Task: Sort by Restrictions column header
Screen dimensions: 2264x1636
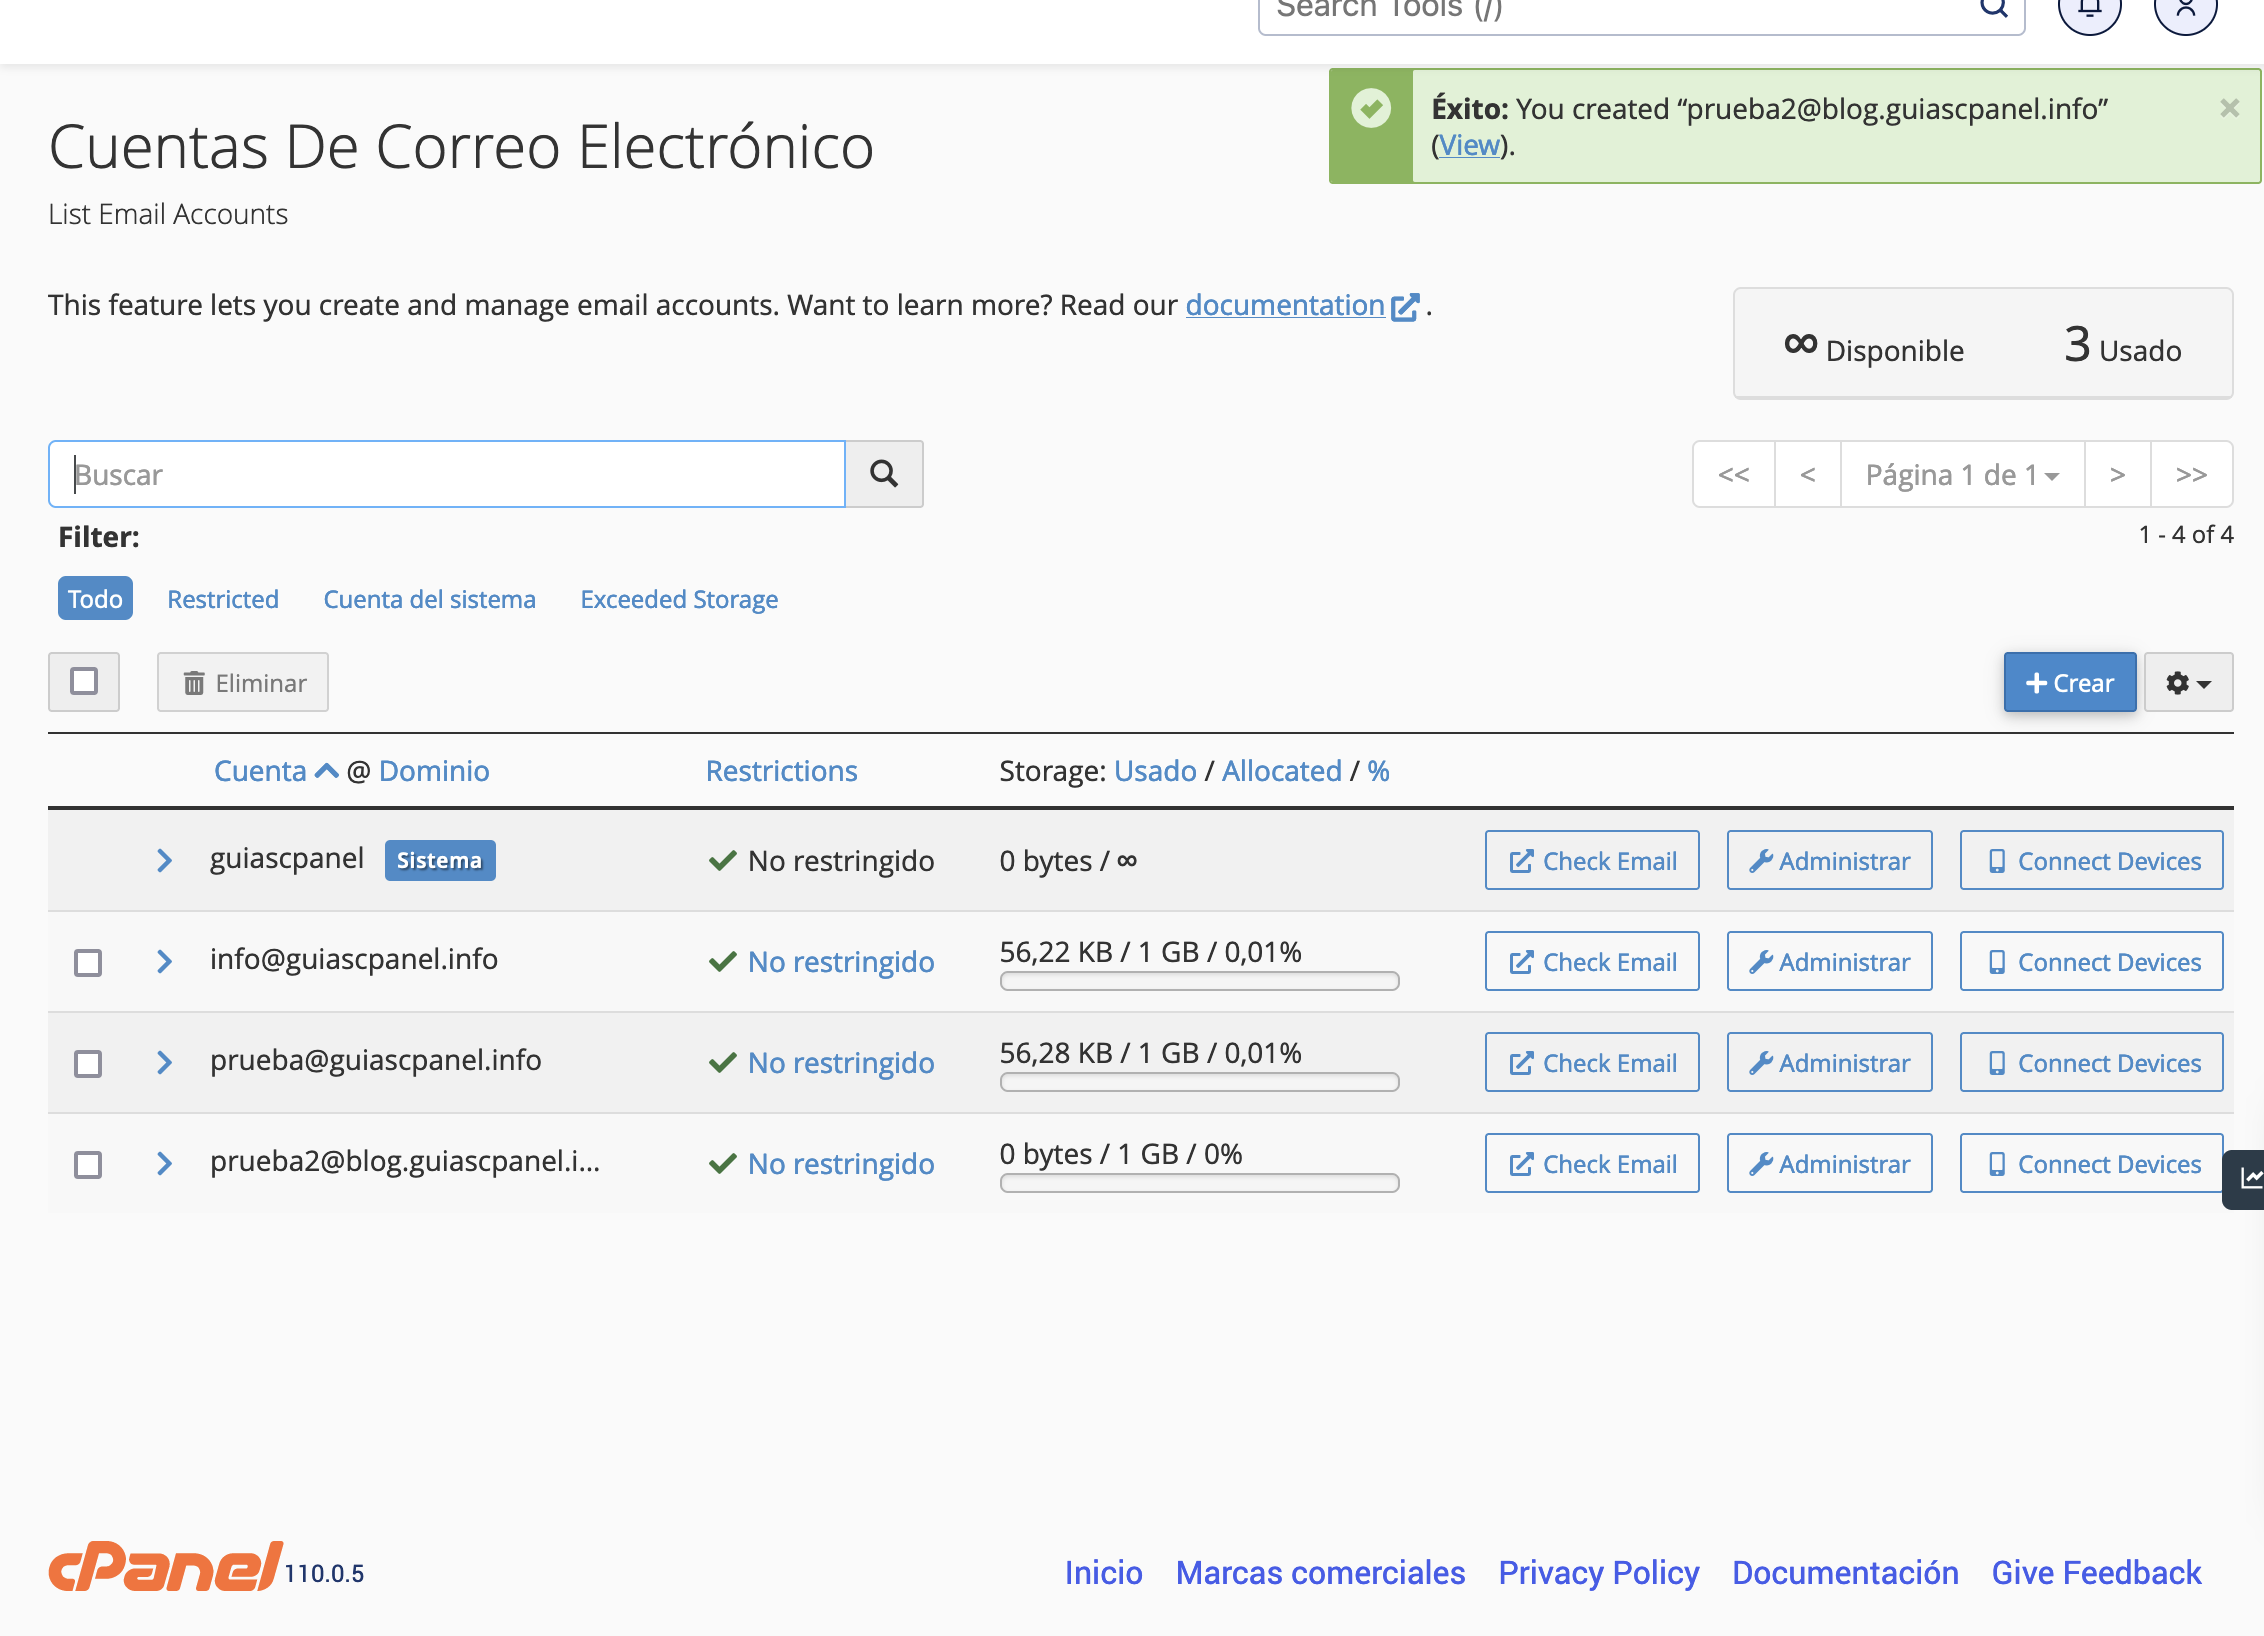Action: click(781, 771)
